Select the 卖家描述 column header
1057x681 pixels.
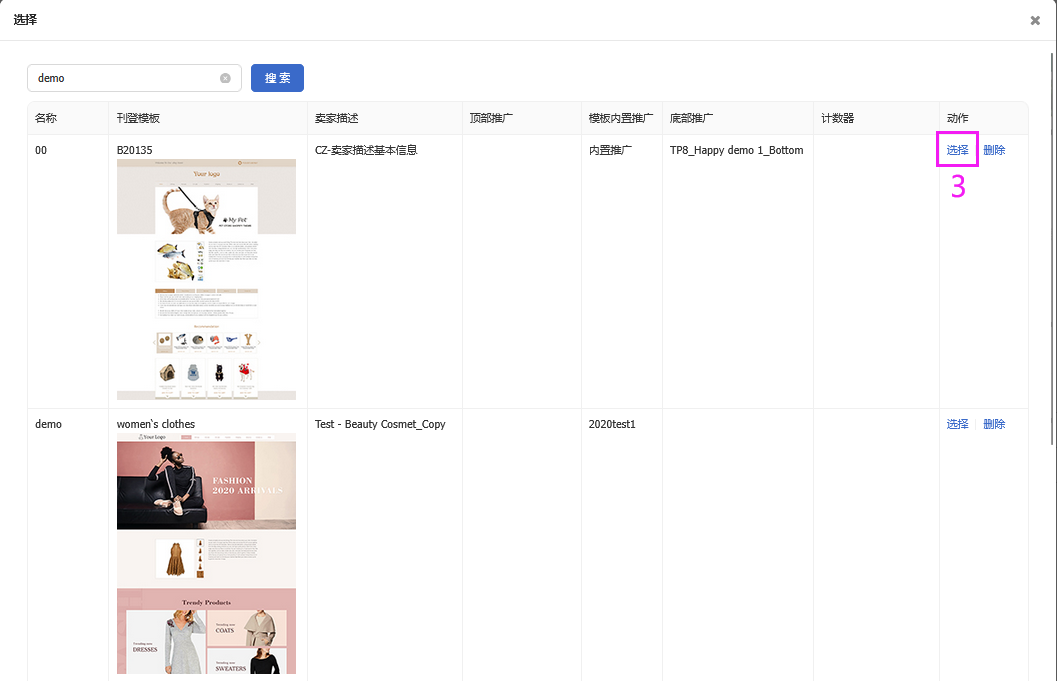tap(336, 118)
